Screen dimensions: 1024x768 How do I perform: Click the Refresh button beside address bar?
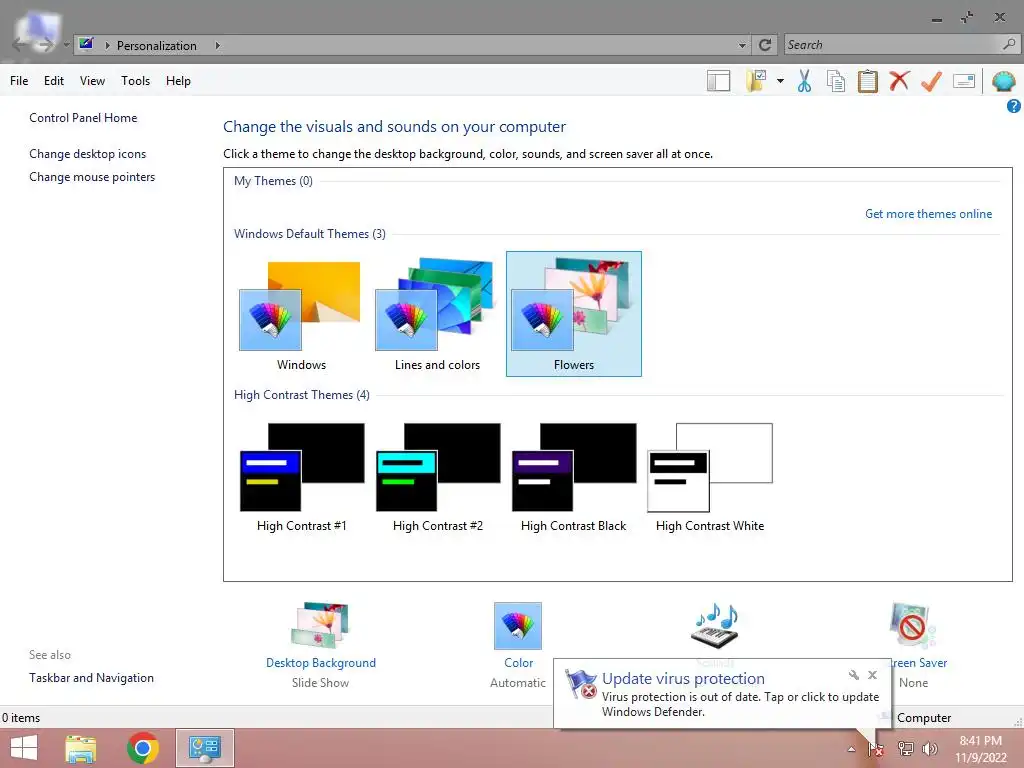[x=765, y=45]
